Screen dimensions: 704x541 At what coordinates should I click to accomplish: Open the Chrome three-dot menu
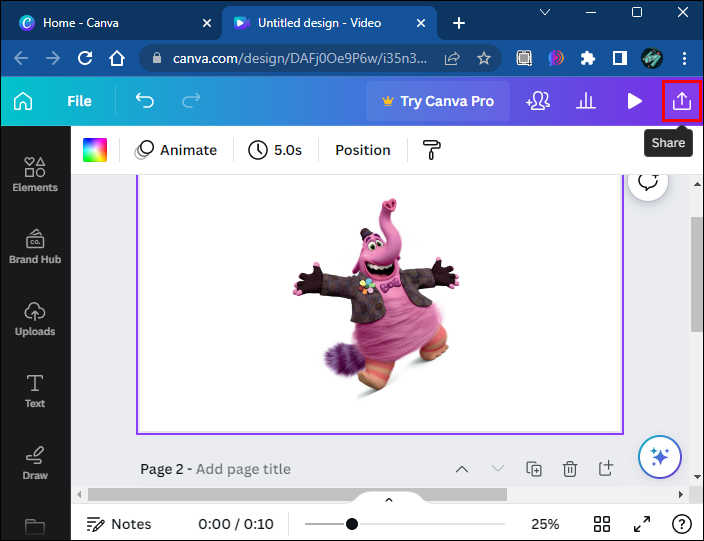click(684, 58)
